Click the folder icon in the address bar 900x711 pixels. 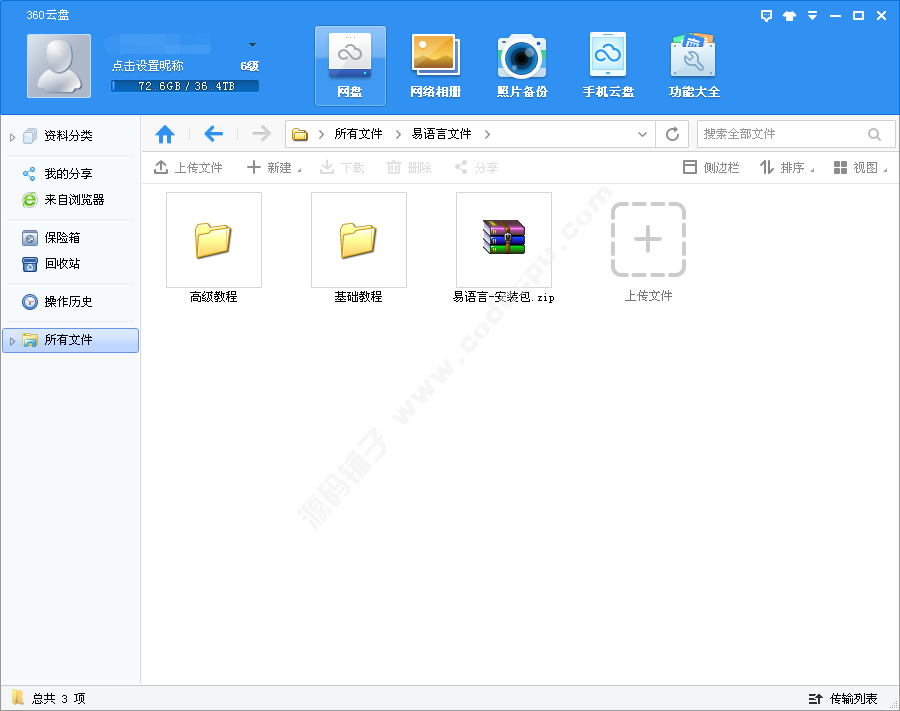(x=300, y=135)
